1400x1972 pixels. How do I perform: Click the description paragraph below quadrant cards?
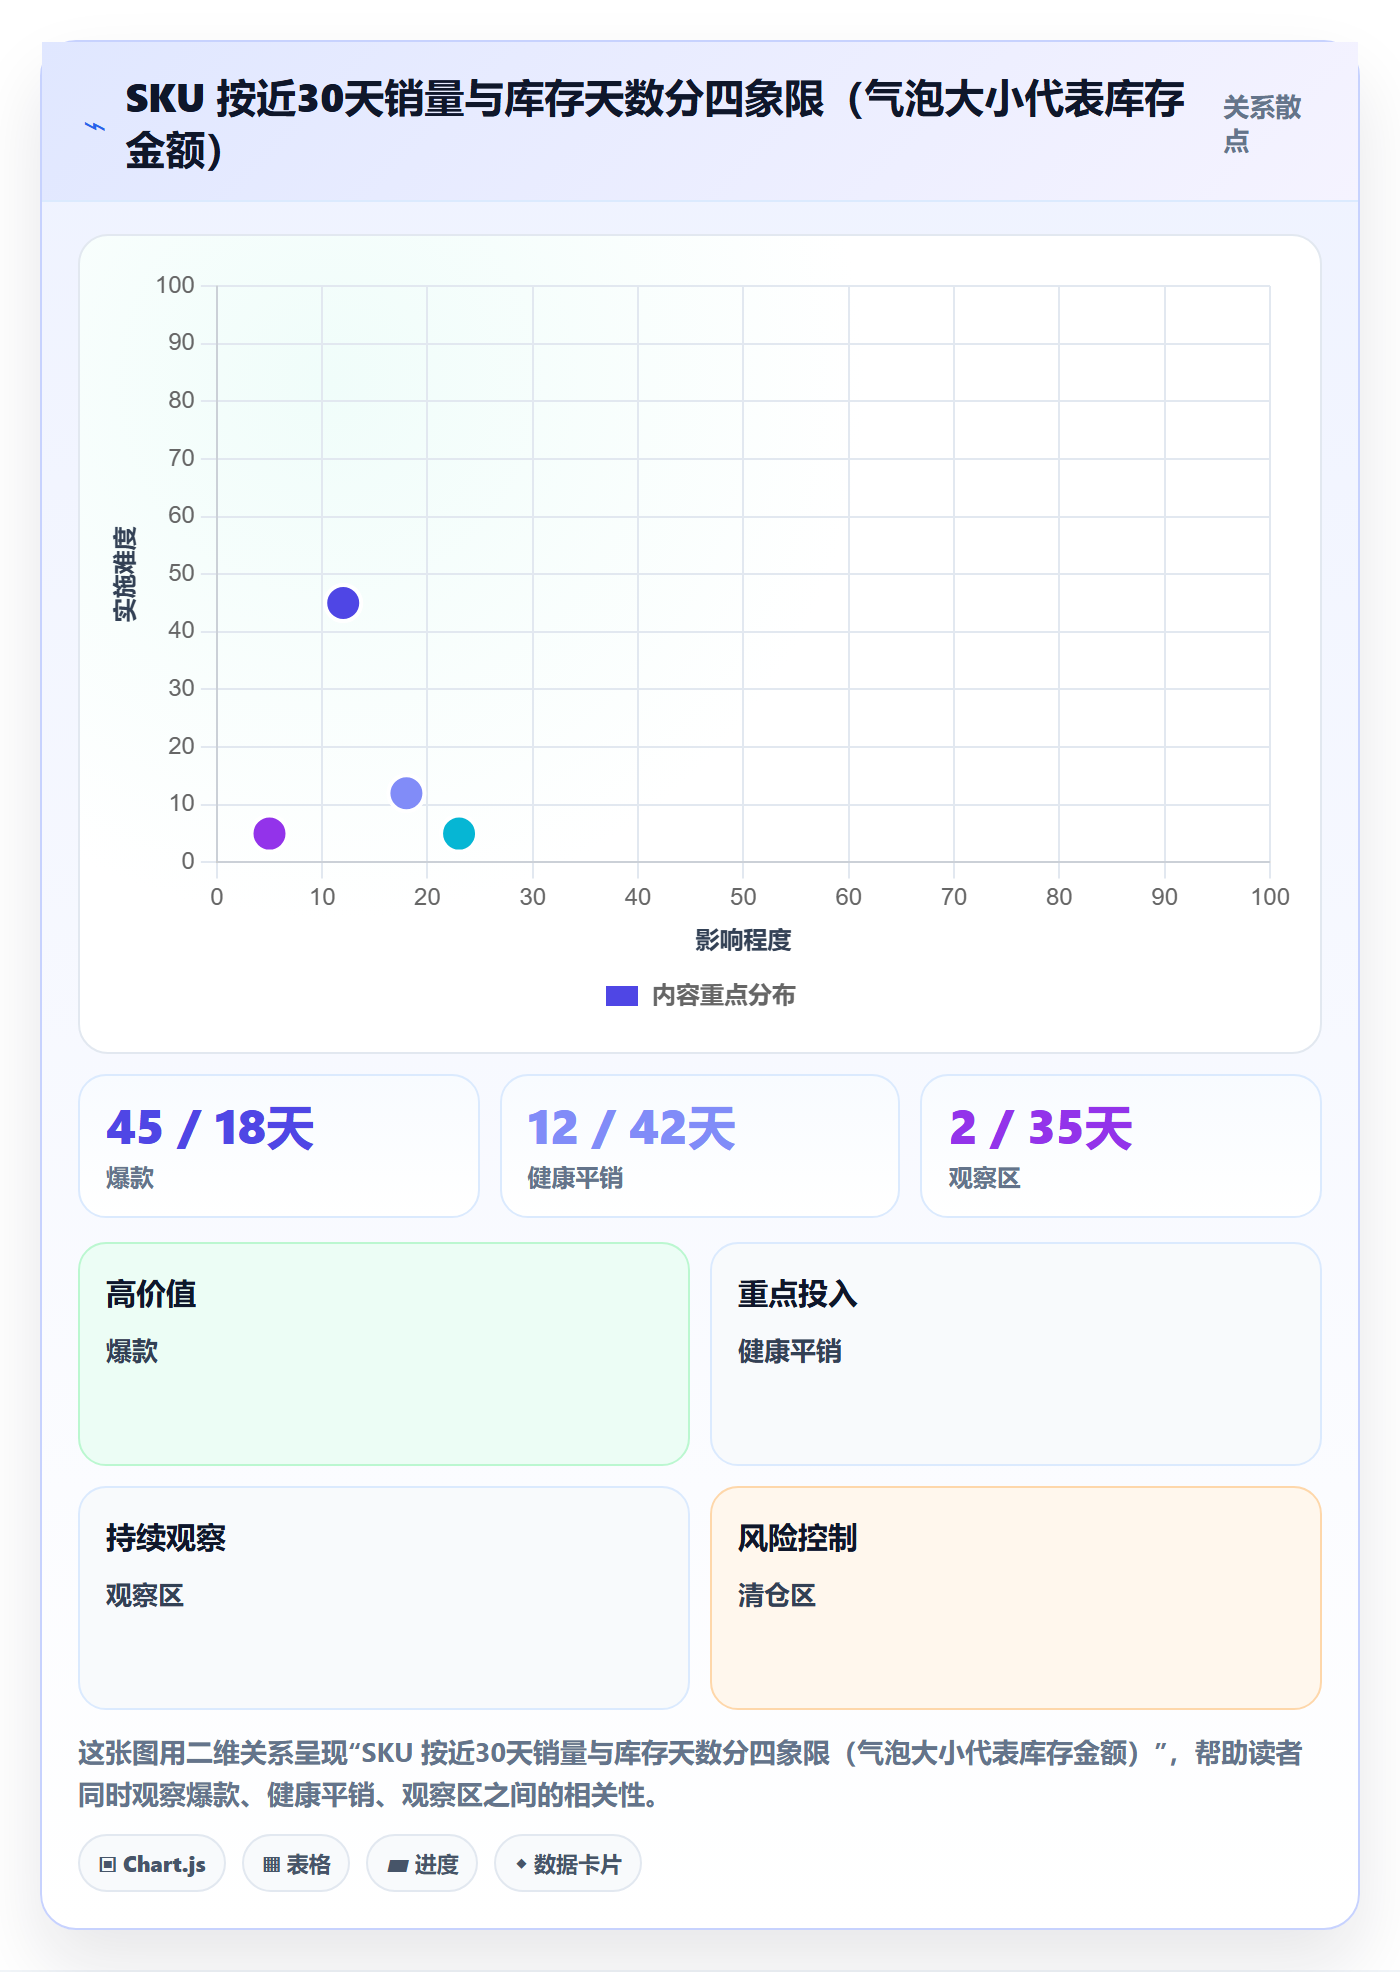(690, 1774)
